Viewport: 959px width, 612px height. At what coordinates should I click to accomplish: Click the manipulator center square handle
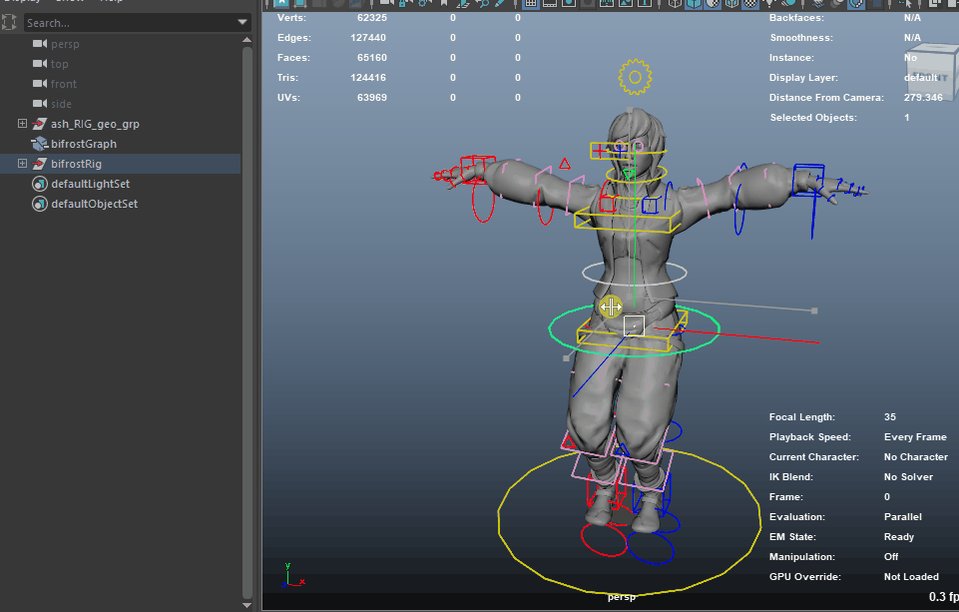click(634, 326)
